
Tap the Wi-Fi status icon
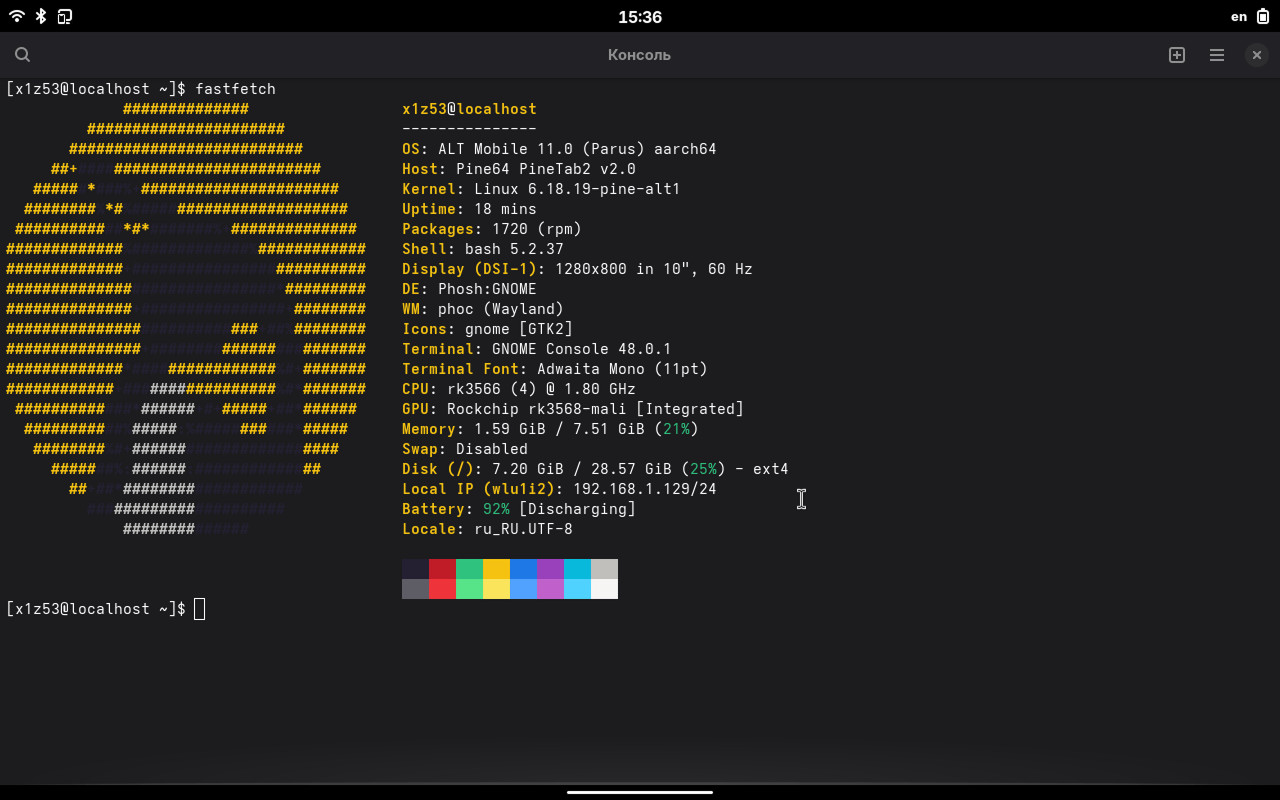17,16
